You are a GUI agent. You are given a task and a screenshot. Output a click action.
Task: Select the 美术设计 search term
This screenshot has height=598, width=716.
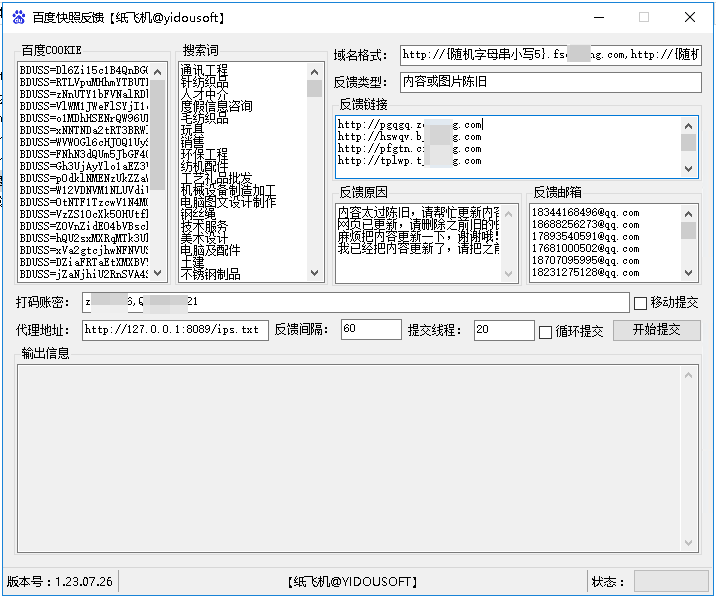click(x=204, y=238)
